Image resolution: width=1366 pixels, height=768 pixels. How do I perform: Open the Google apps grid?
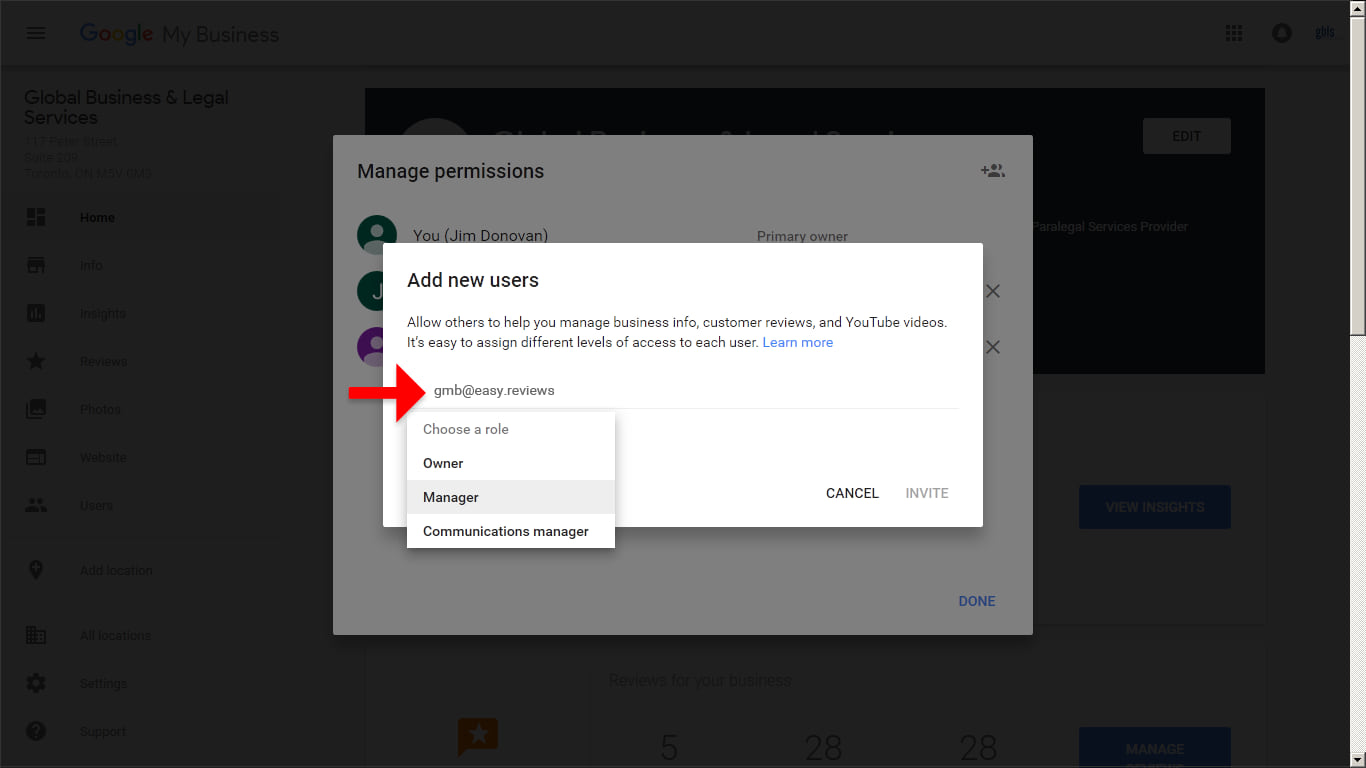[x=1234, y=34]
